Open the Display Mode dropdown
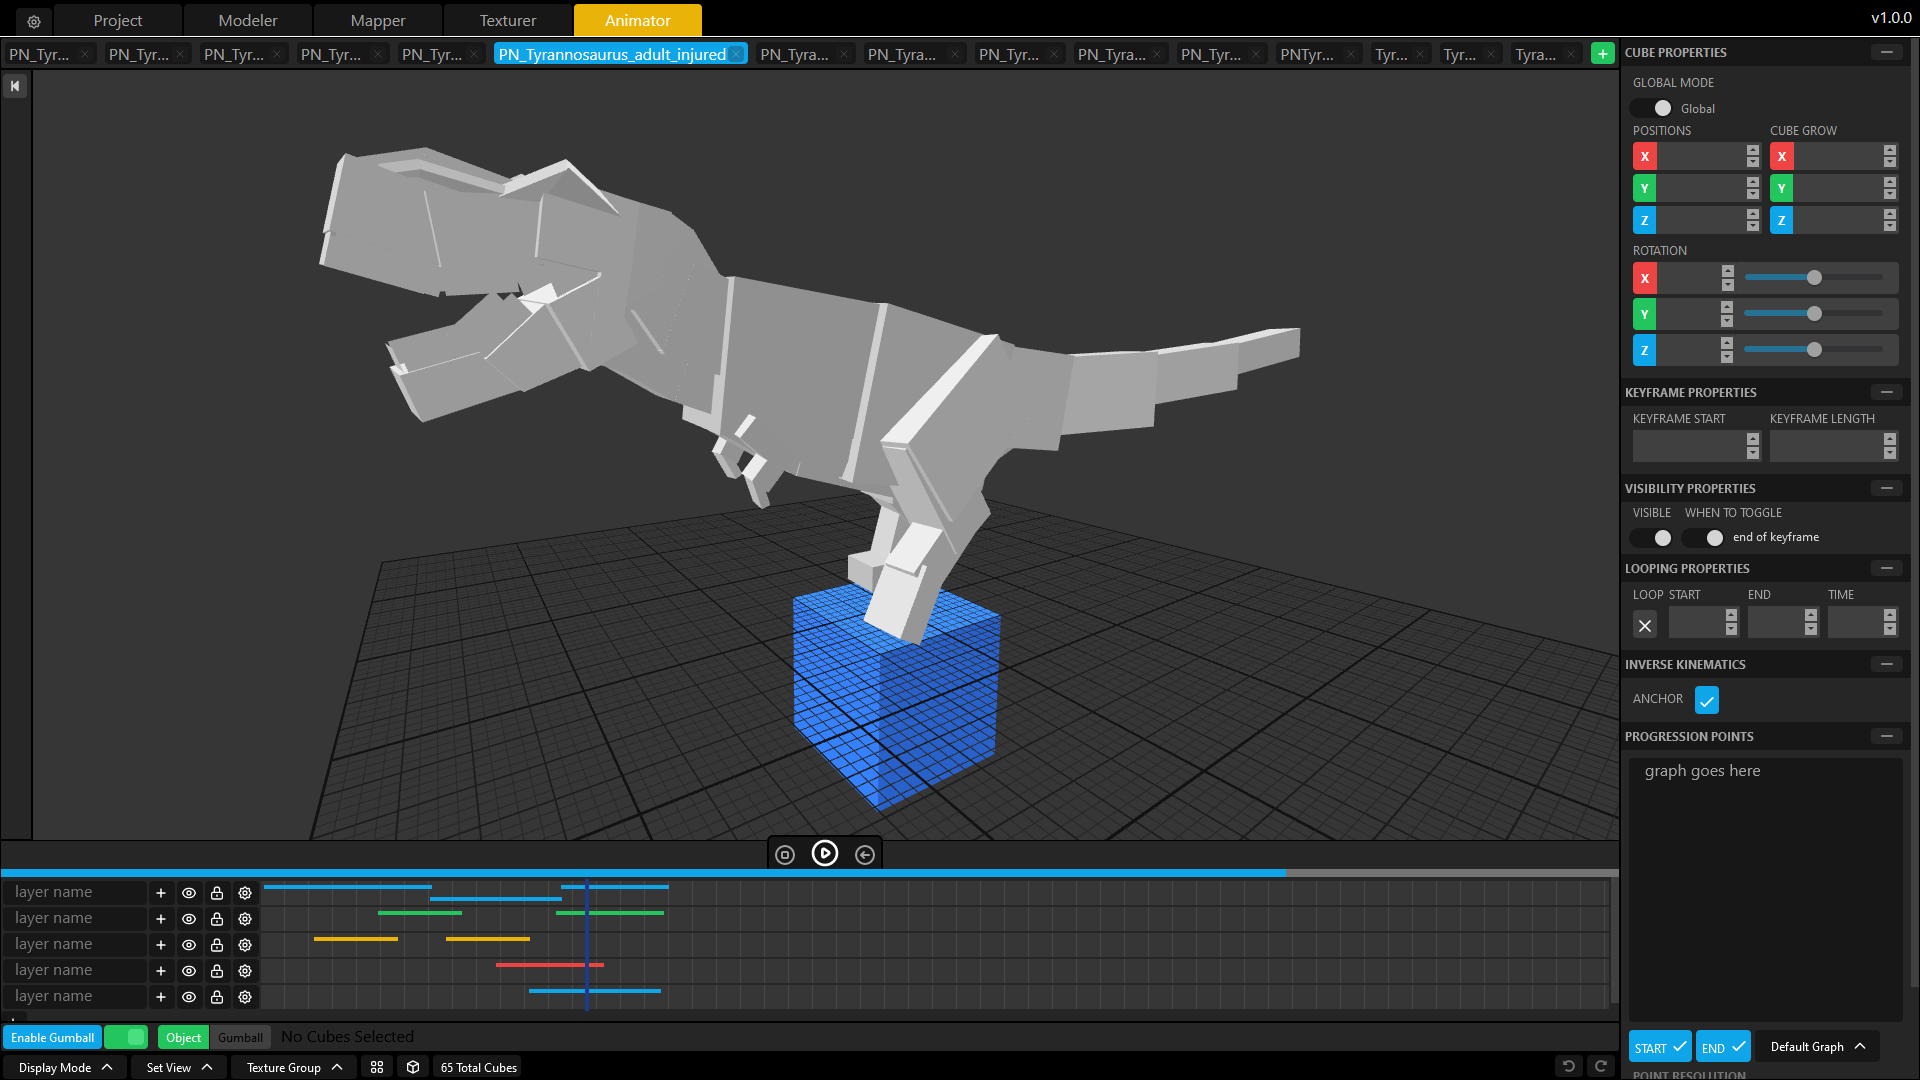 [x=64, y=1067]
